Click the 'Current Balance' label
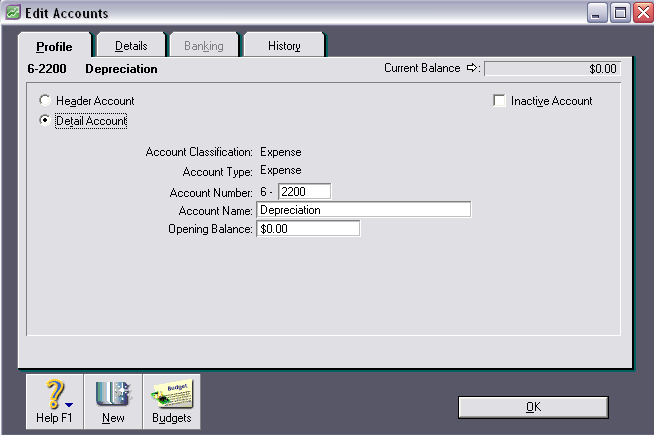This screenshot has width=654, height=435. [x=422, y=68]
